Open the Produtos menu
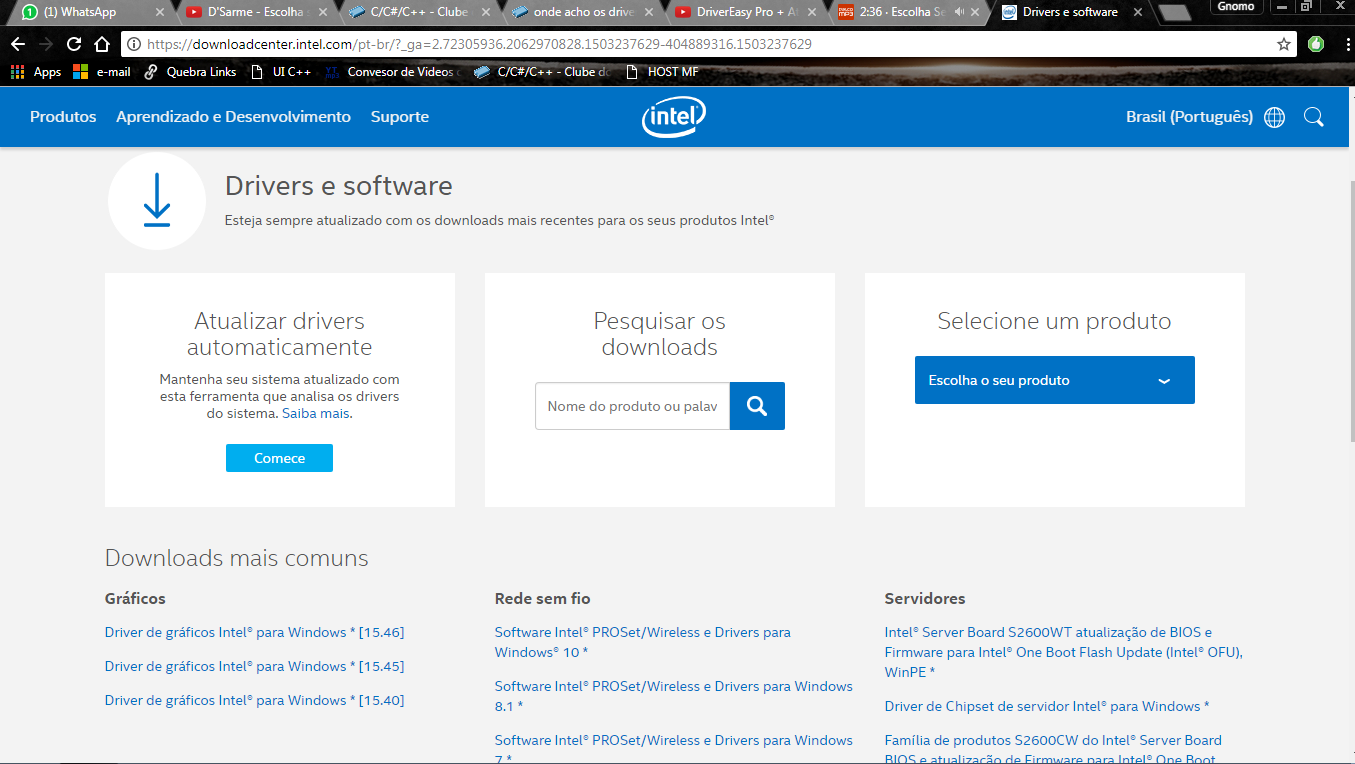 tap(63, 117)
